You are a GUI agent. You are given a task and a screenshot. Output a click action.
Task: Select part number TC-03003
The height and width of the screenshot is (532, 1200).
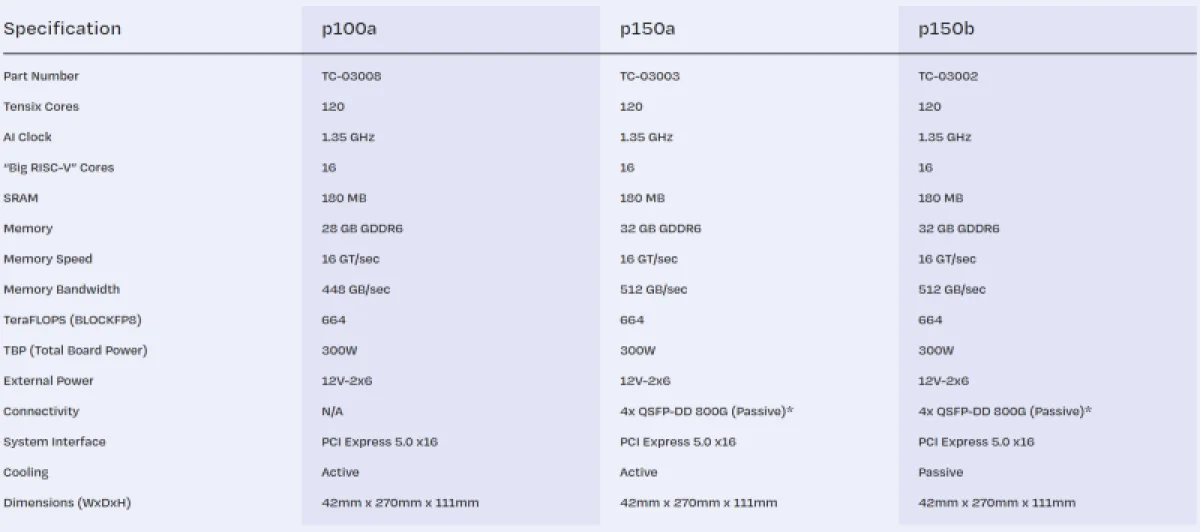(x=649, y=76)
